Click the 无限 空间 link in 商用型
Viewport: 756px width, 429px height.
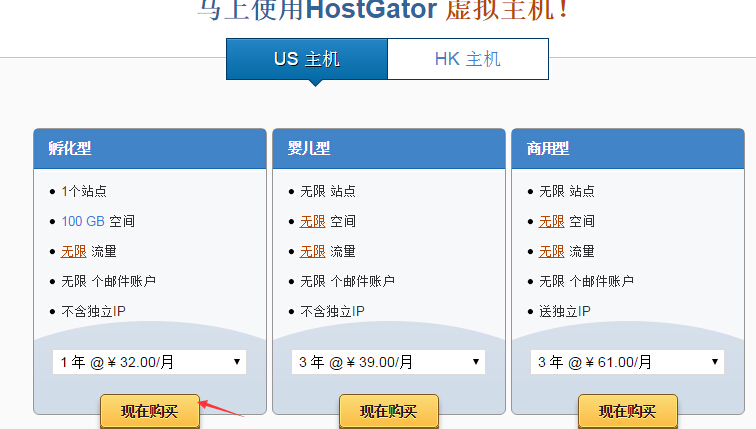coord(552,221)
